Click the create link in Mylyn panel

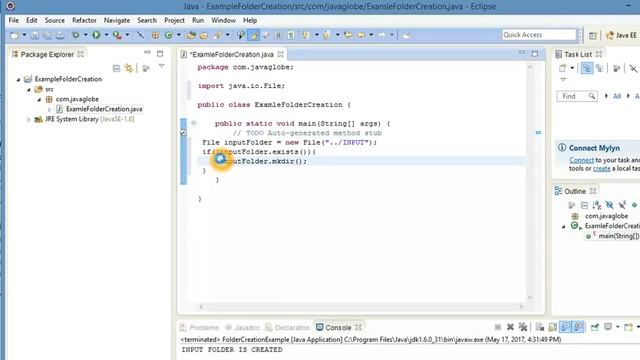pyautogui.click(x=602, y=169)
